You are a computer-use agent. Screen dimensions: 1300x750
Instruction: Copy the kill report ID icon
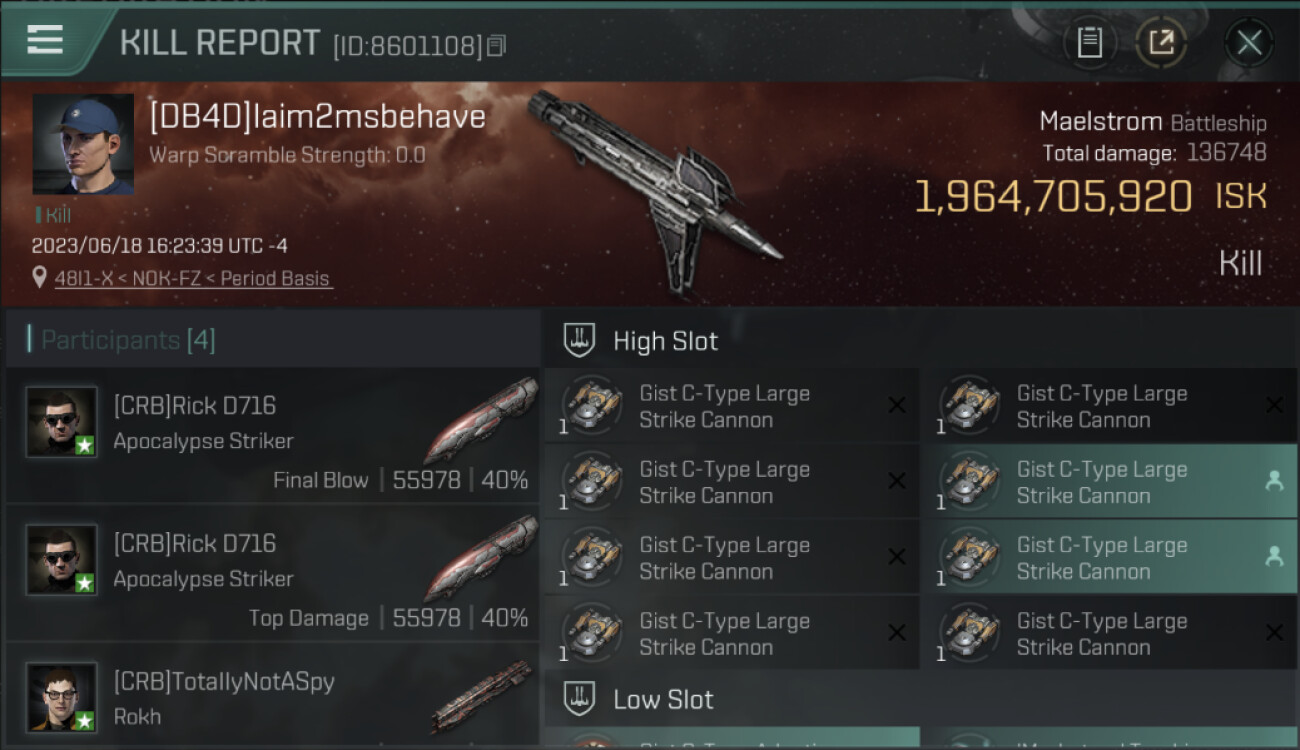(x=497, y=45)
